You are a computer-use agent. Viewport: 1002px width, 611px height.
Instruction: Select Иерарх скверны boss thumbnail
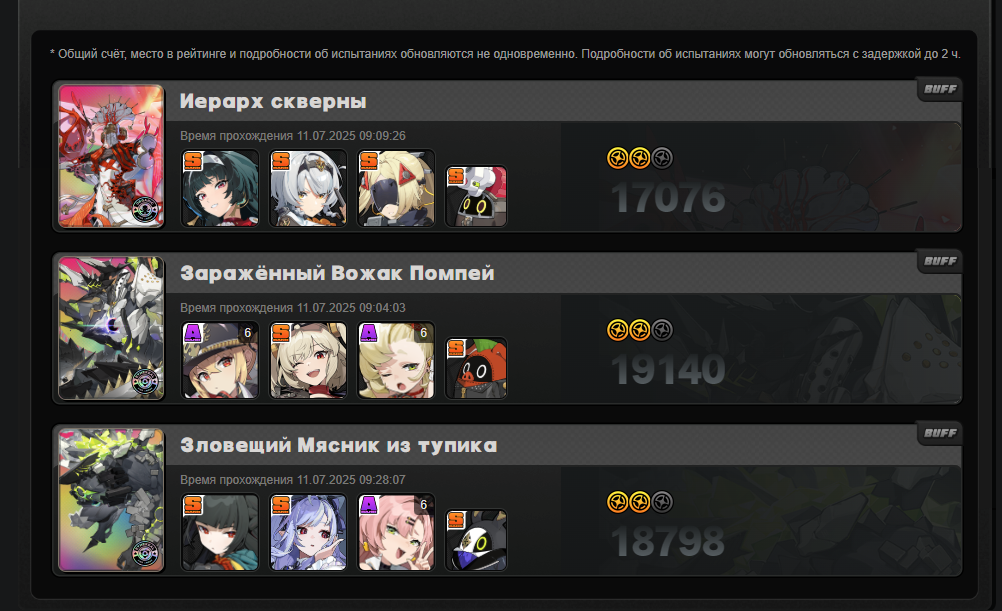[111, 156]
